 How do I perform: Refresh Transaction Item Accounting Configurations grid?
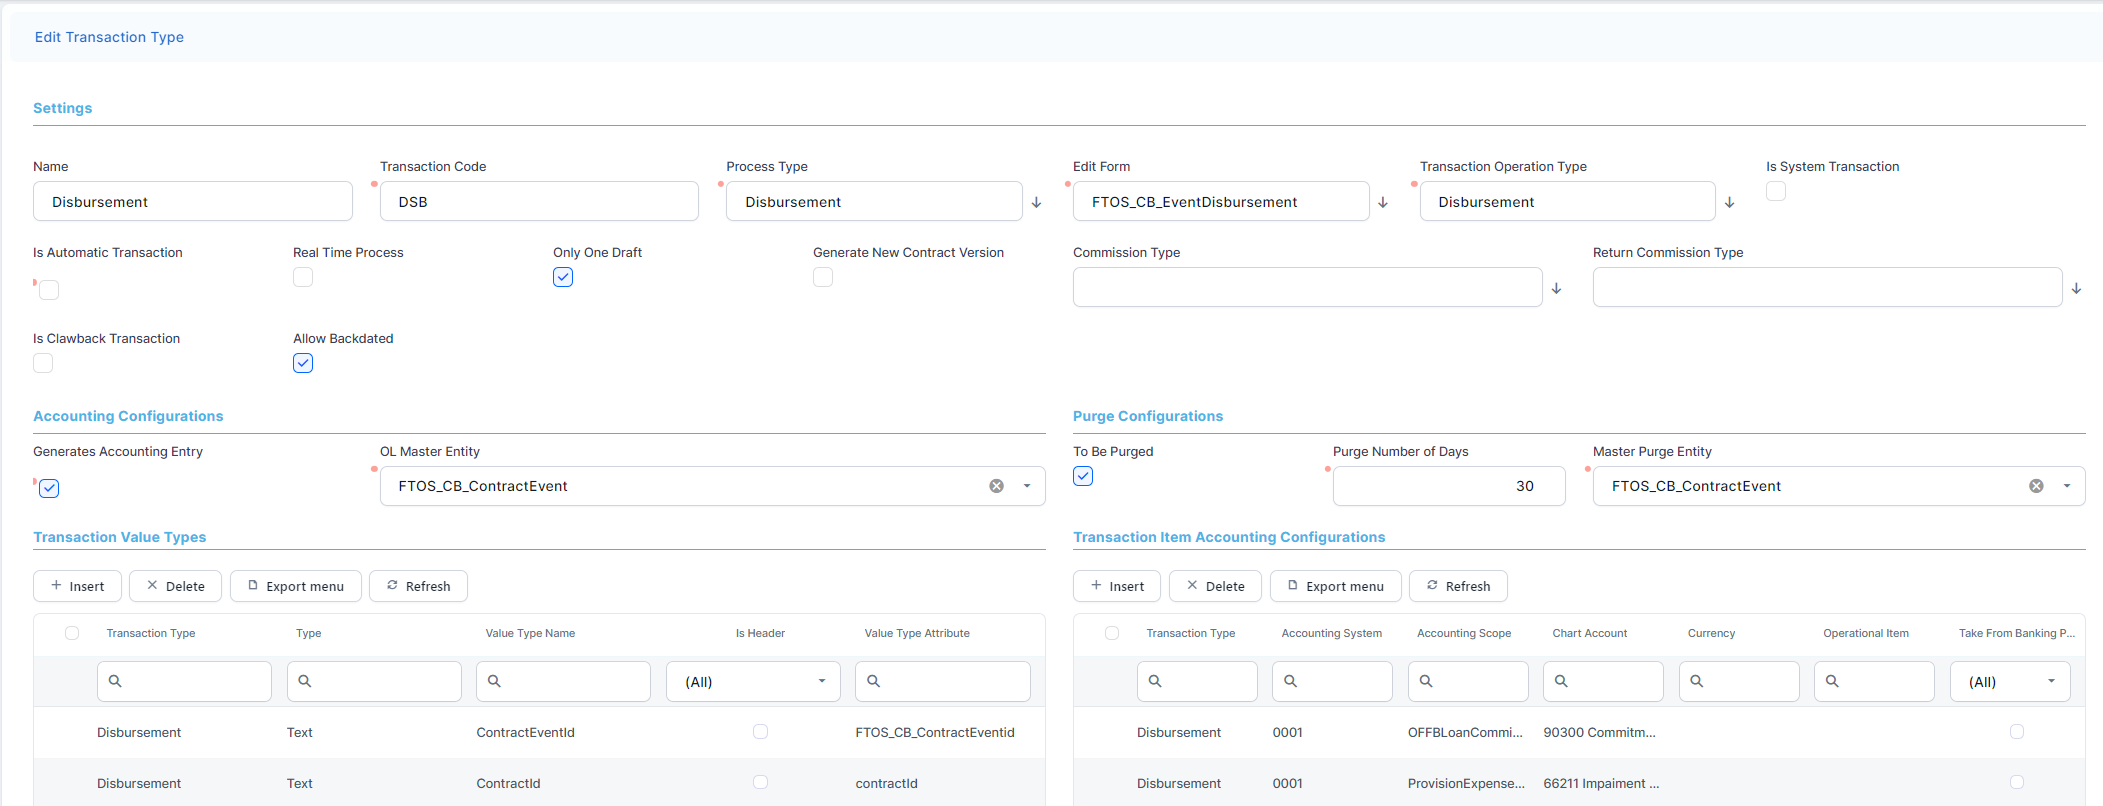1457,586
